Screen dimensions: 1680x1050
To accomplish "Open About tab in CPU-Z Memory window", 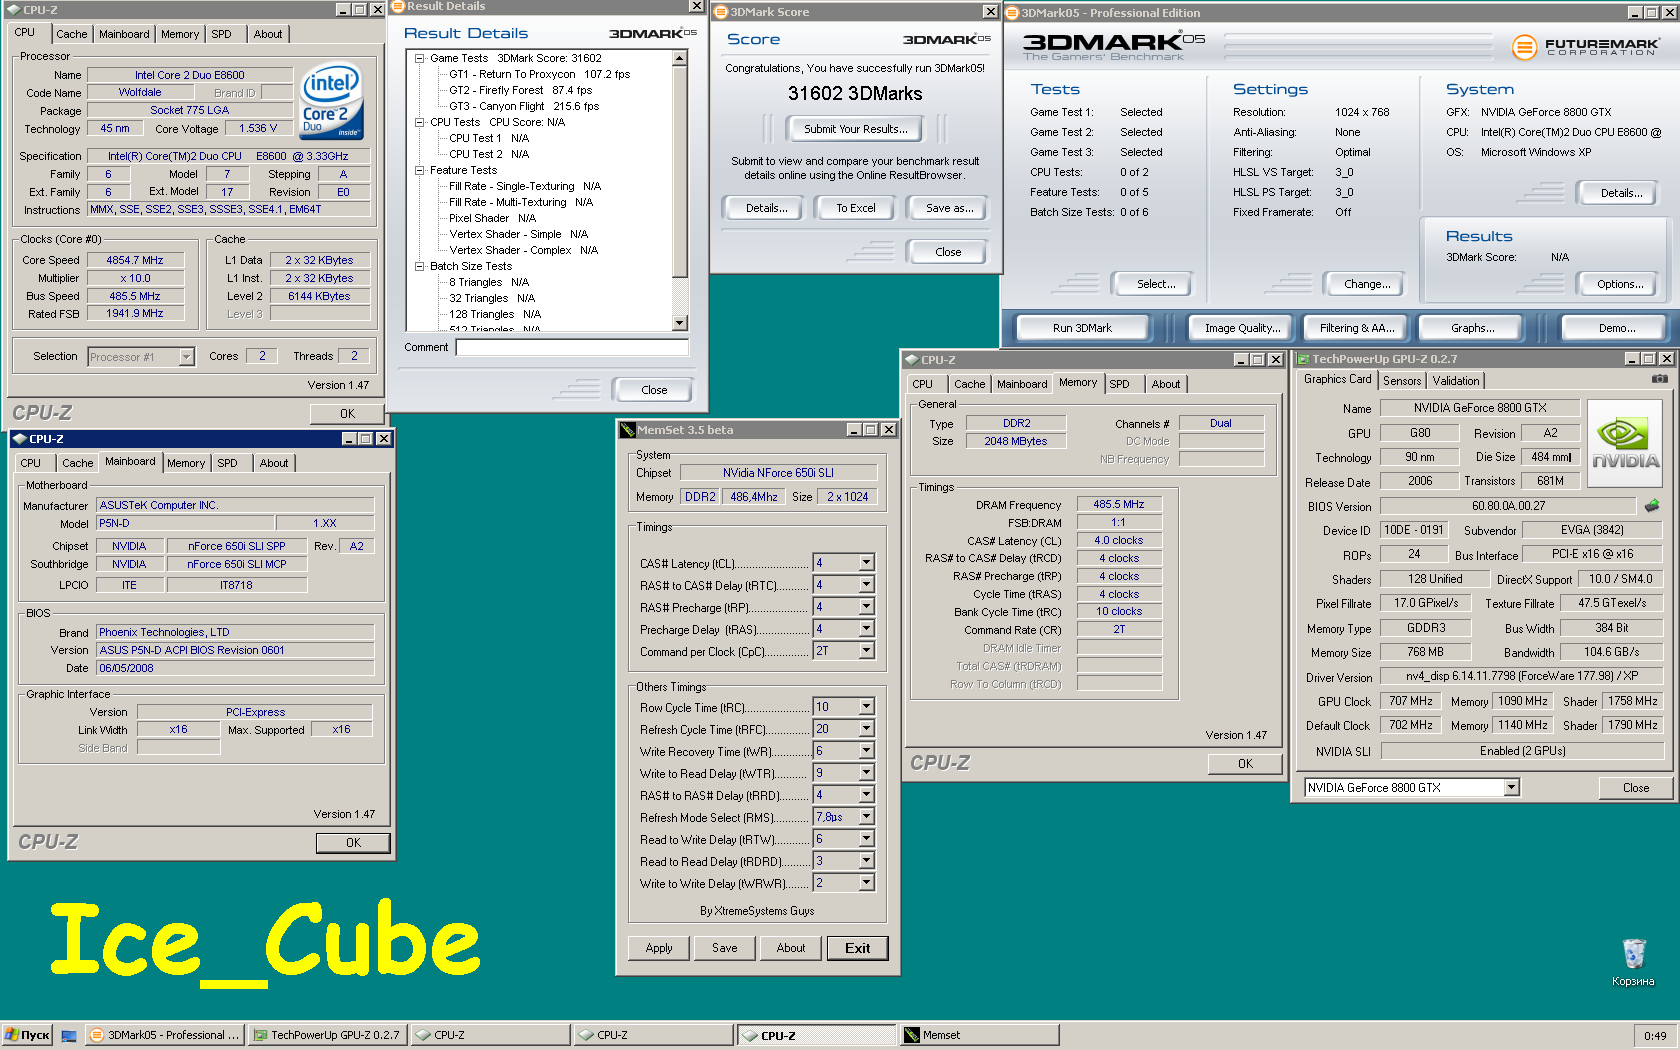I will (1165, 384).
